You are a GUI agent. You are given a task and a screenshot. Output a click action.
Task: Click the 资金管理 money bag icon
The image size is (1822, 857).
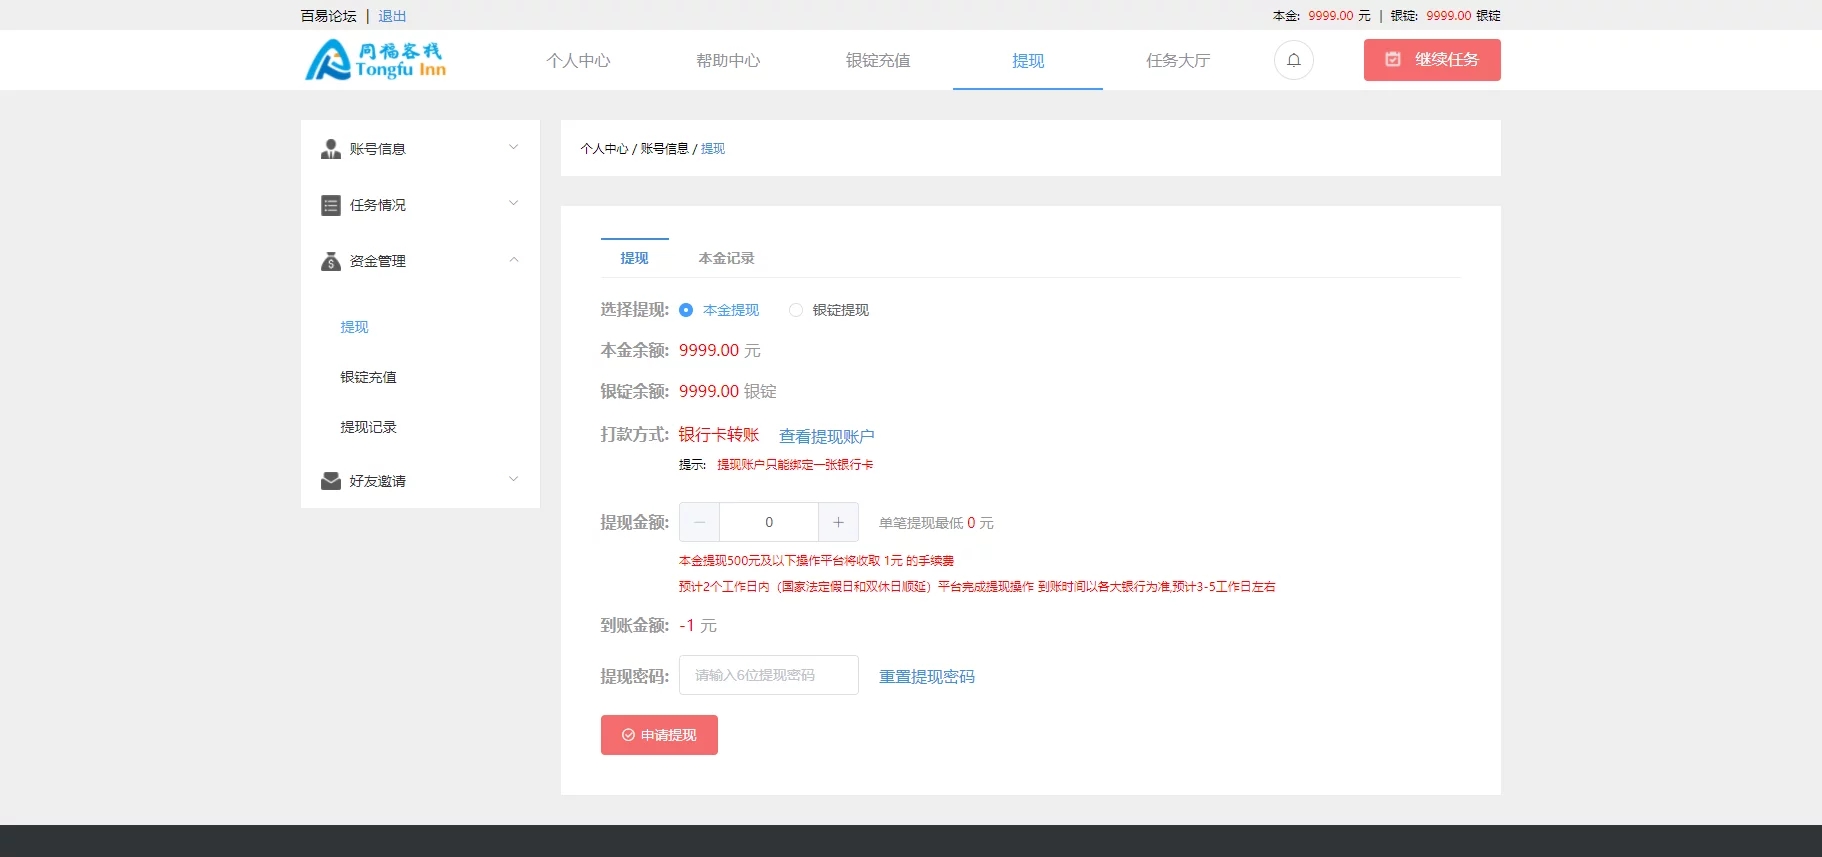[331, 261]
